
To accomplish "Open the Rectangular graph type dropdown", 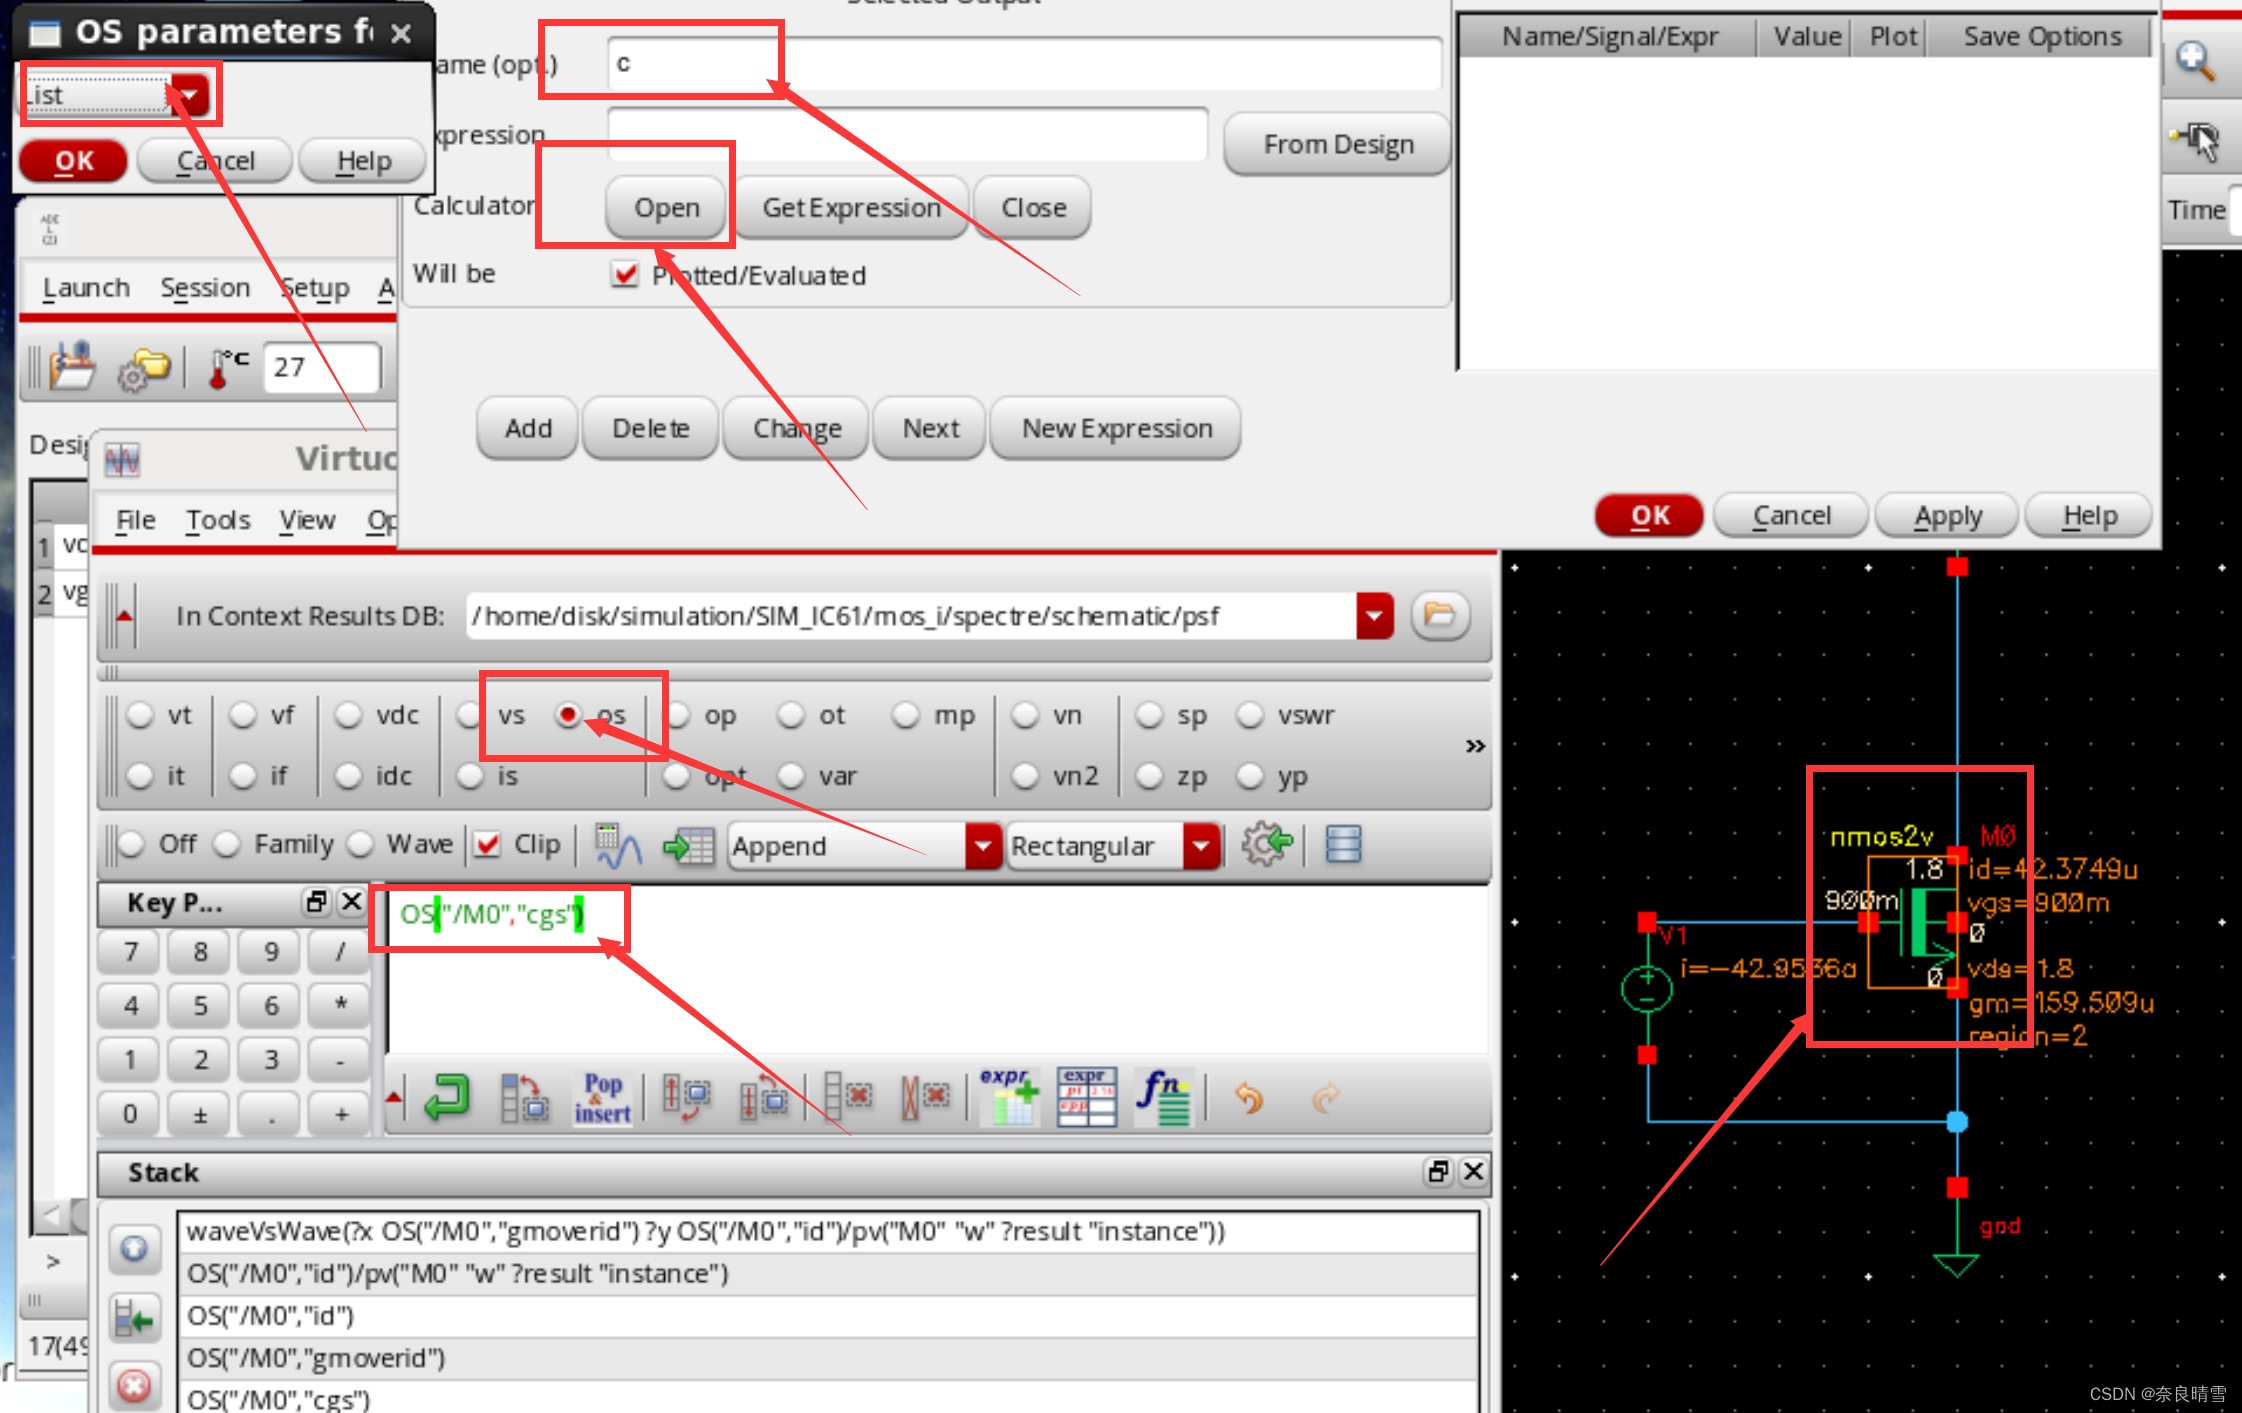I will point(1201,846).
